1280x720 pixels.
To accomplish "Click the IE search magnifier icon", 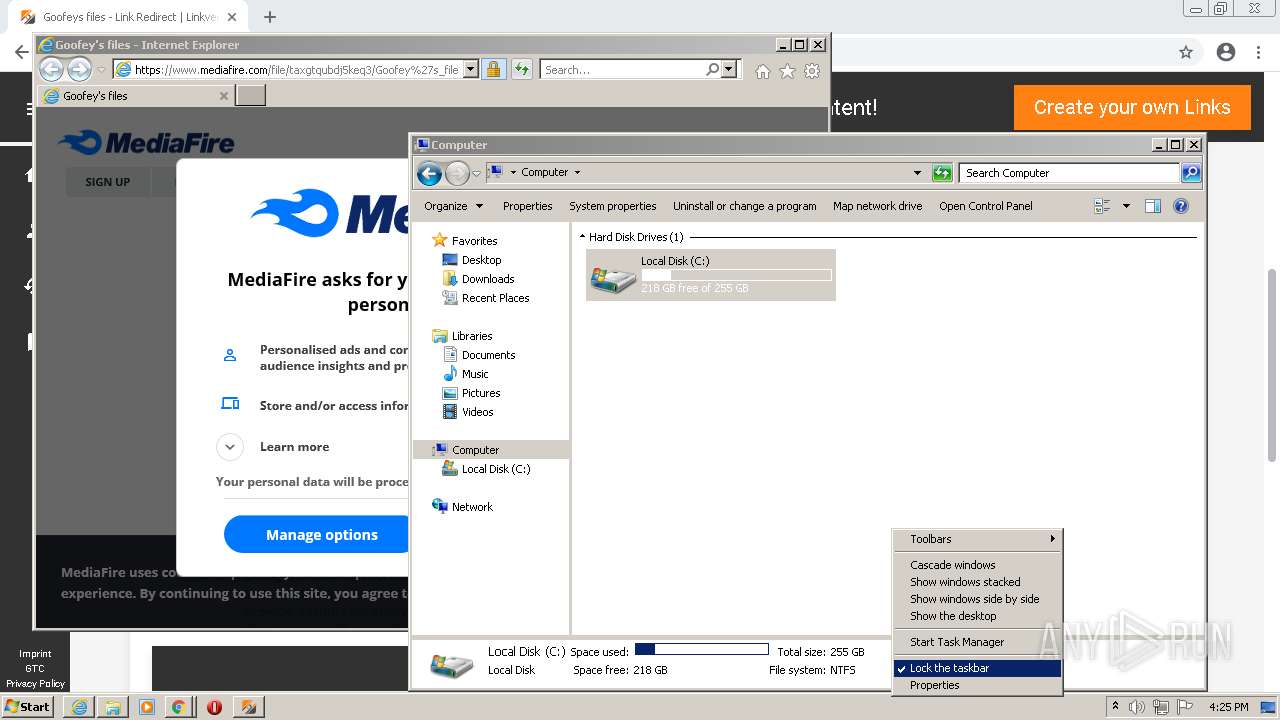I will (712, 69).
